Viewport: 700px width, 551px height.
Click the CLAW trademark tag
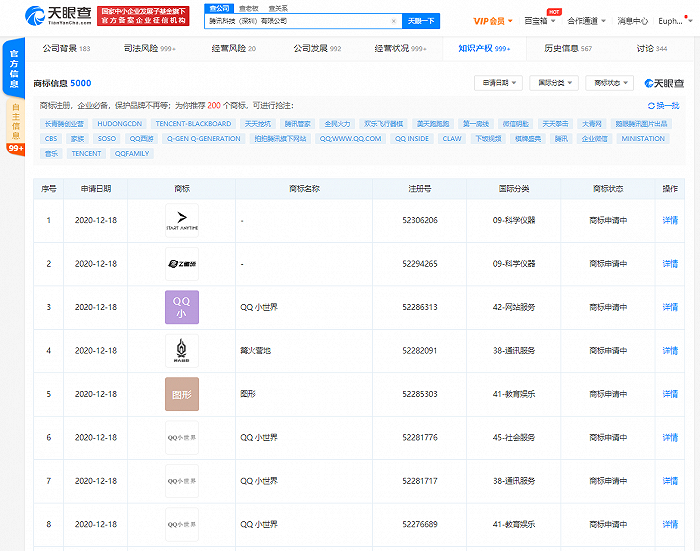pos(452,138)
